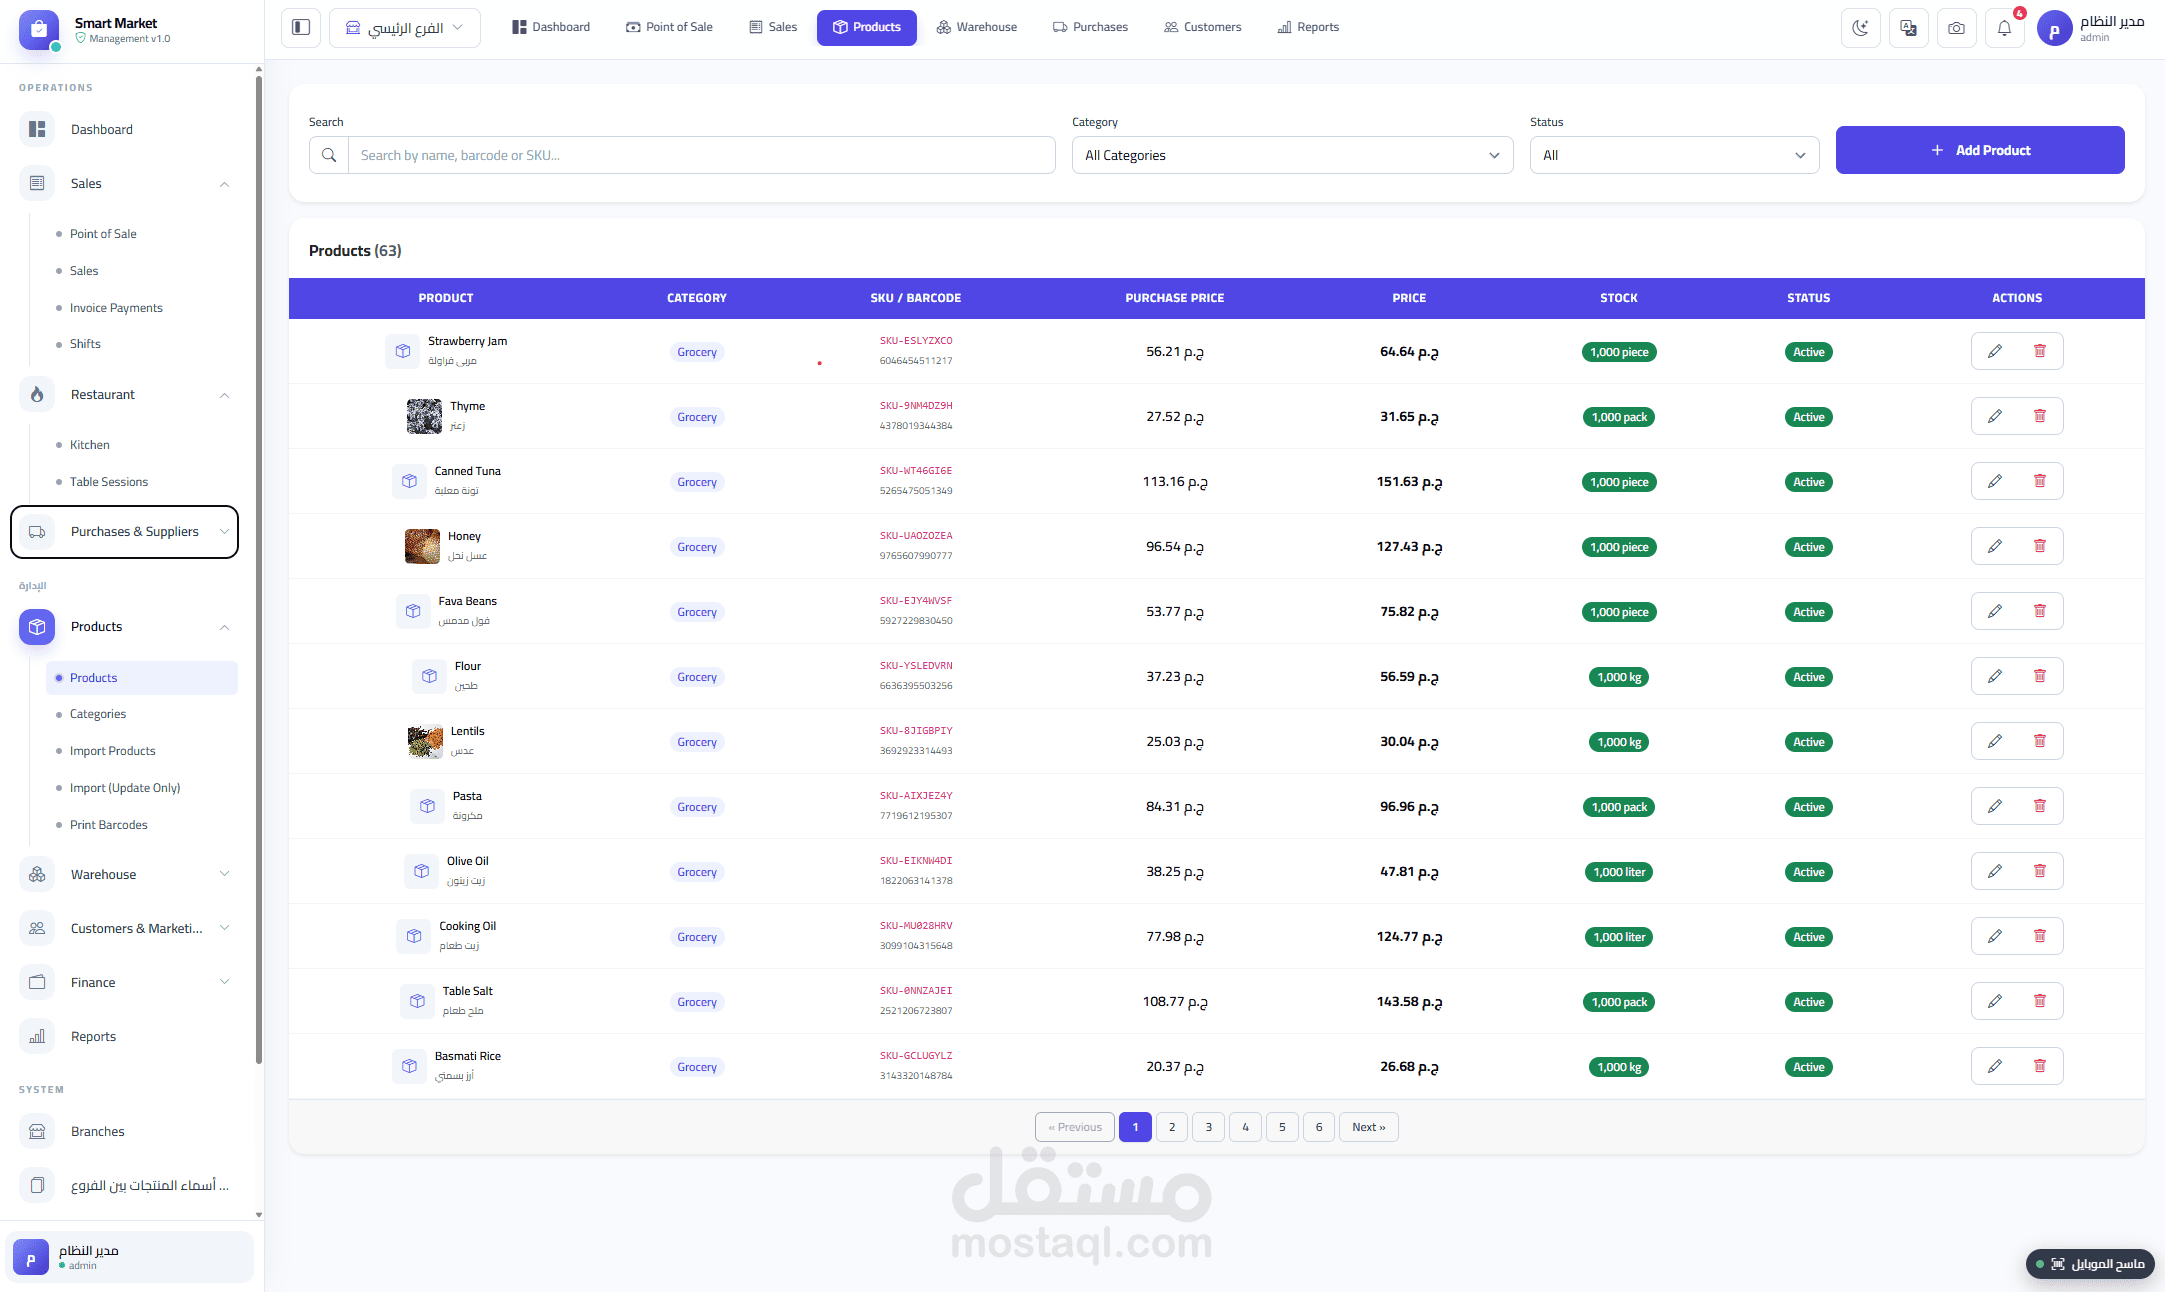The height and width of the screenshot is (1292, 2165).
Task: Open the Reports top navigation tab
Action: click(1308, 27)
